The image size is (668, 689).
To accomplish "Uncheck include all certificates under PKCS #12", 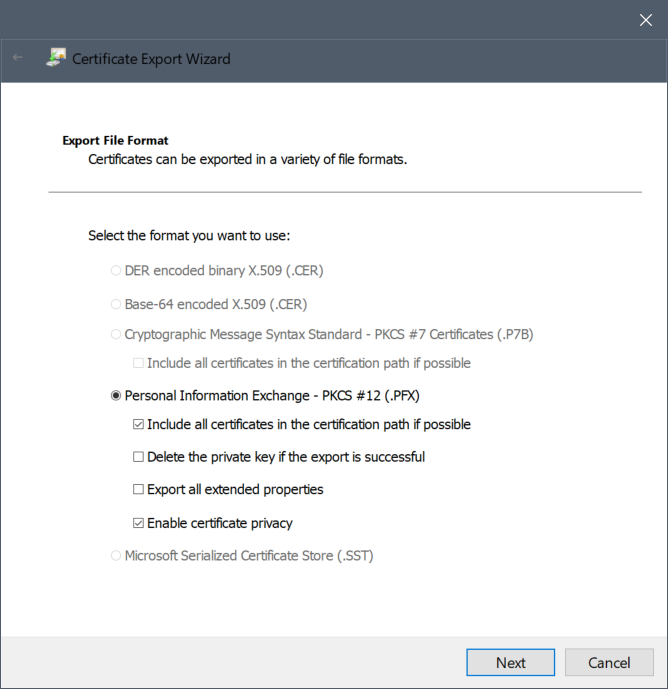I will [x=138, y=424].
